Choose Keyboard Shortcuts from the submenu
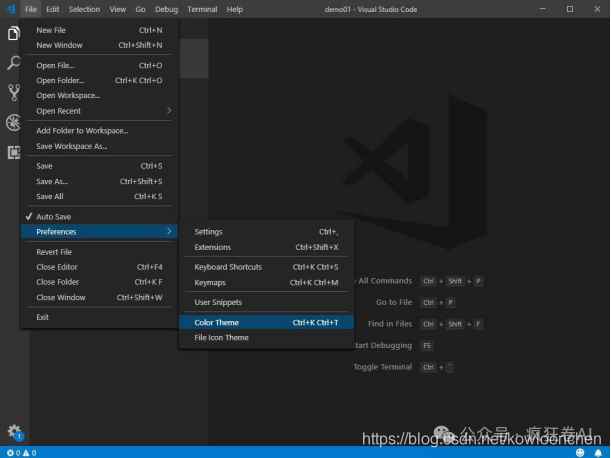This screenshot has width=611, height=458. coord(228,267)
